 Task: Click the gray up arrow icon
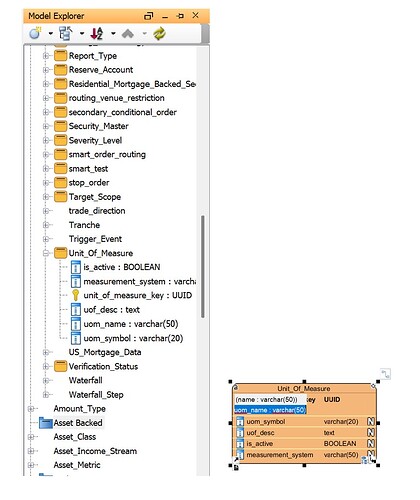click(128, 33)
